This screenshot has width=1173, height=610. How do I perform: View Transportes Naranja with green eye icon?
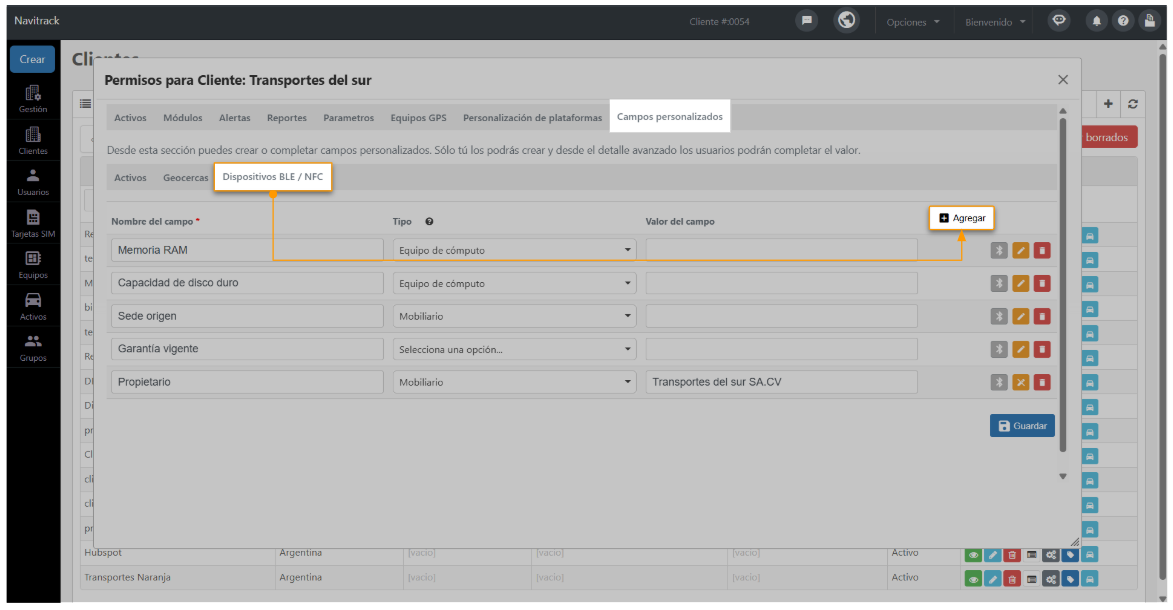point(973,579)
